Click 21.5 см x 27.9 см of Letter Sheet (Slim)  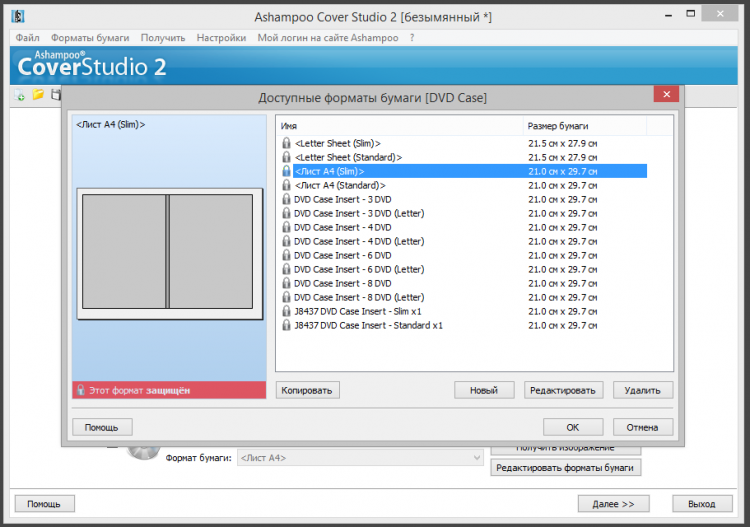[x=562, y=143]
